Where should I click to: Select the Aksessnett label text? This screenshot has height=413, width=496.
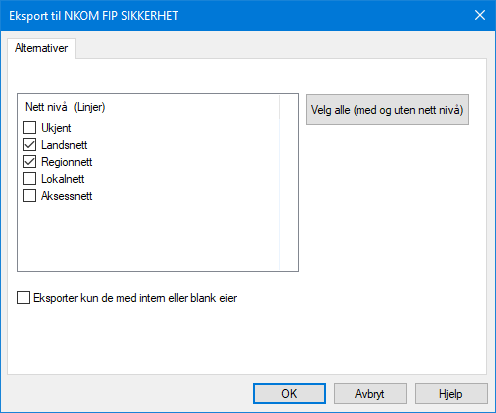(x=67, y=196)
